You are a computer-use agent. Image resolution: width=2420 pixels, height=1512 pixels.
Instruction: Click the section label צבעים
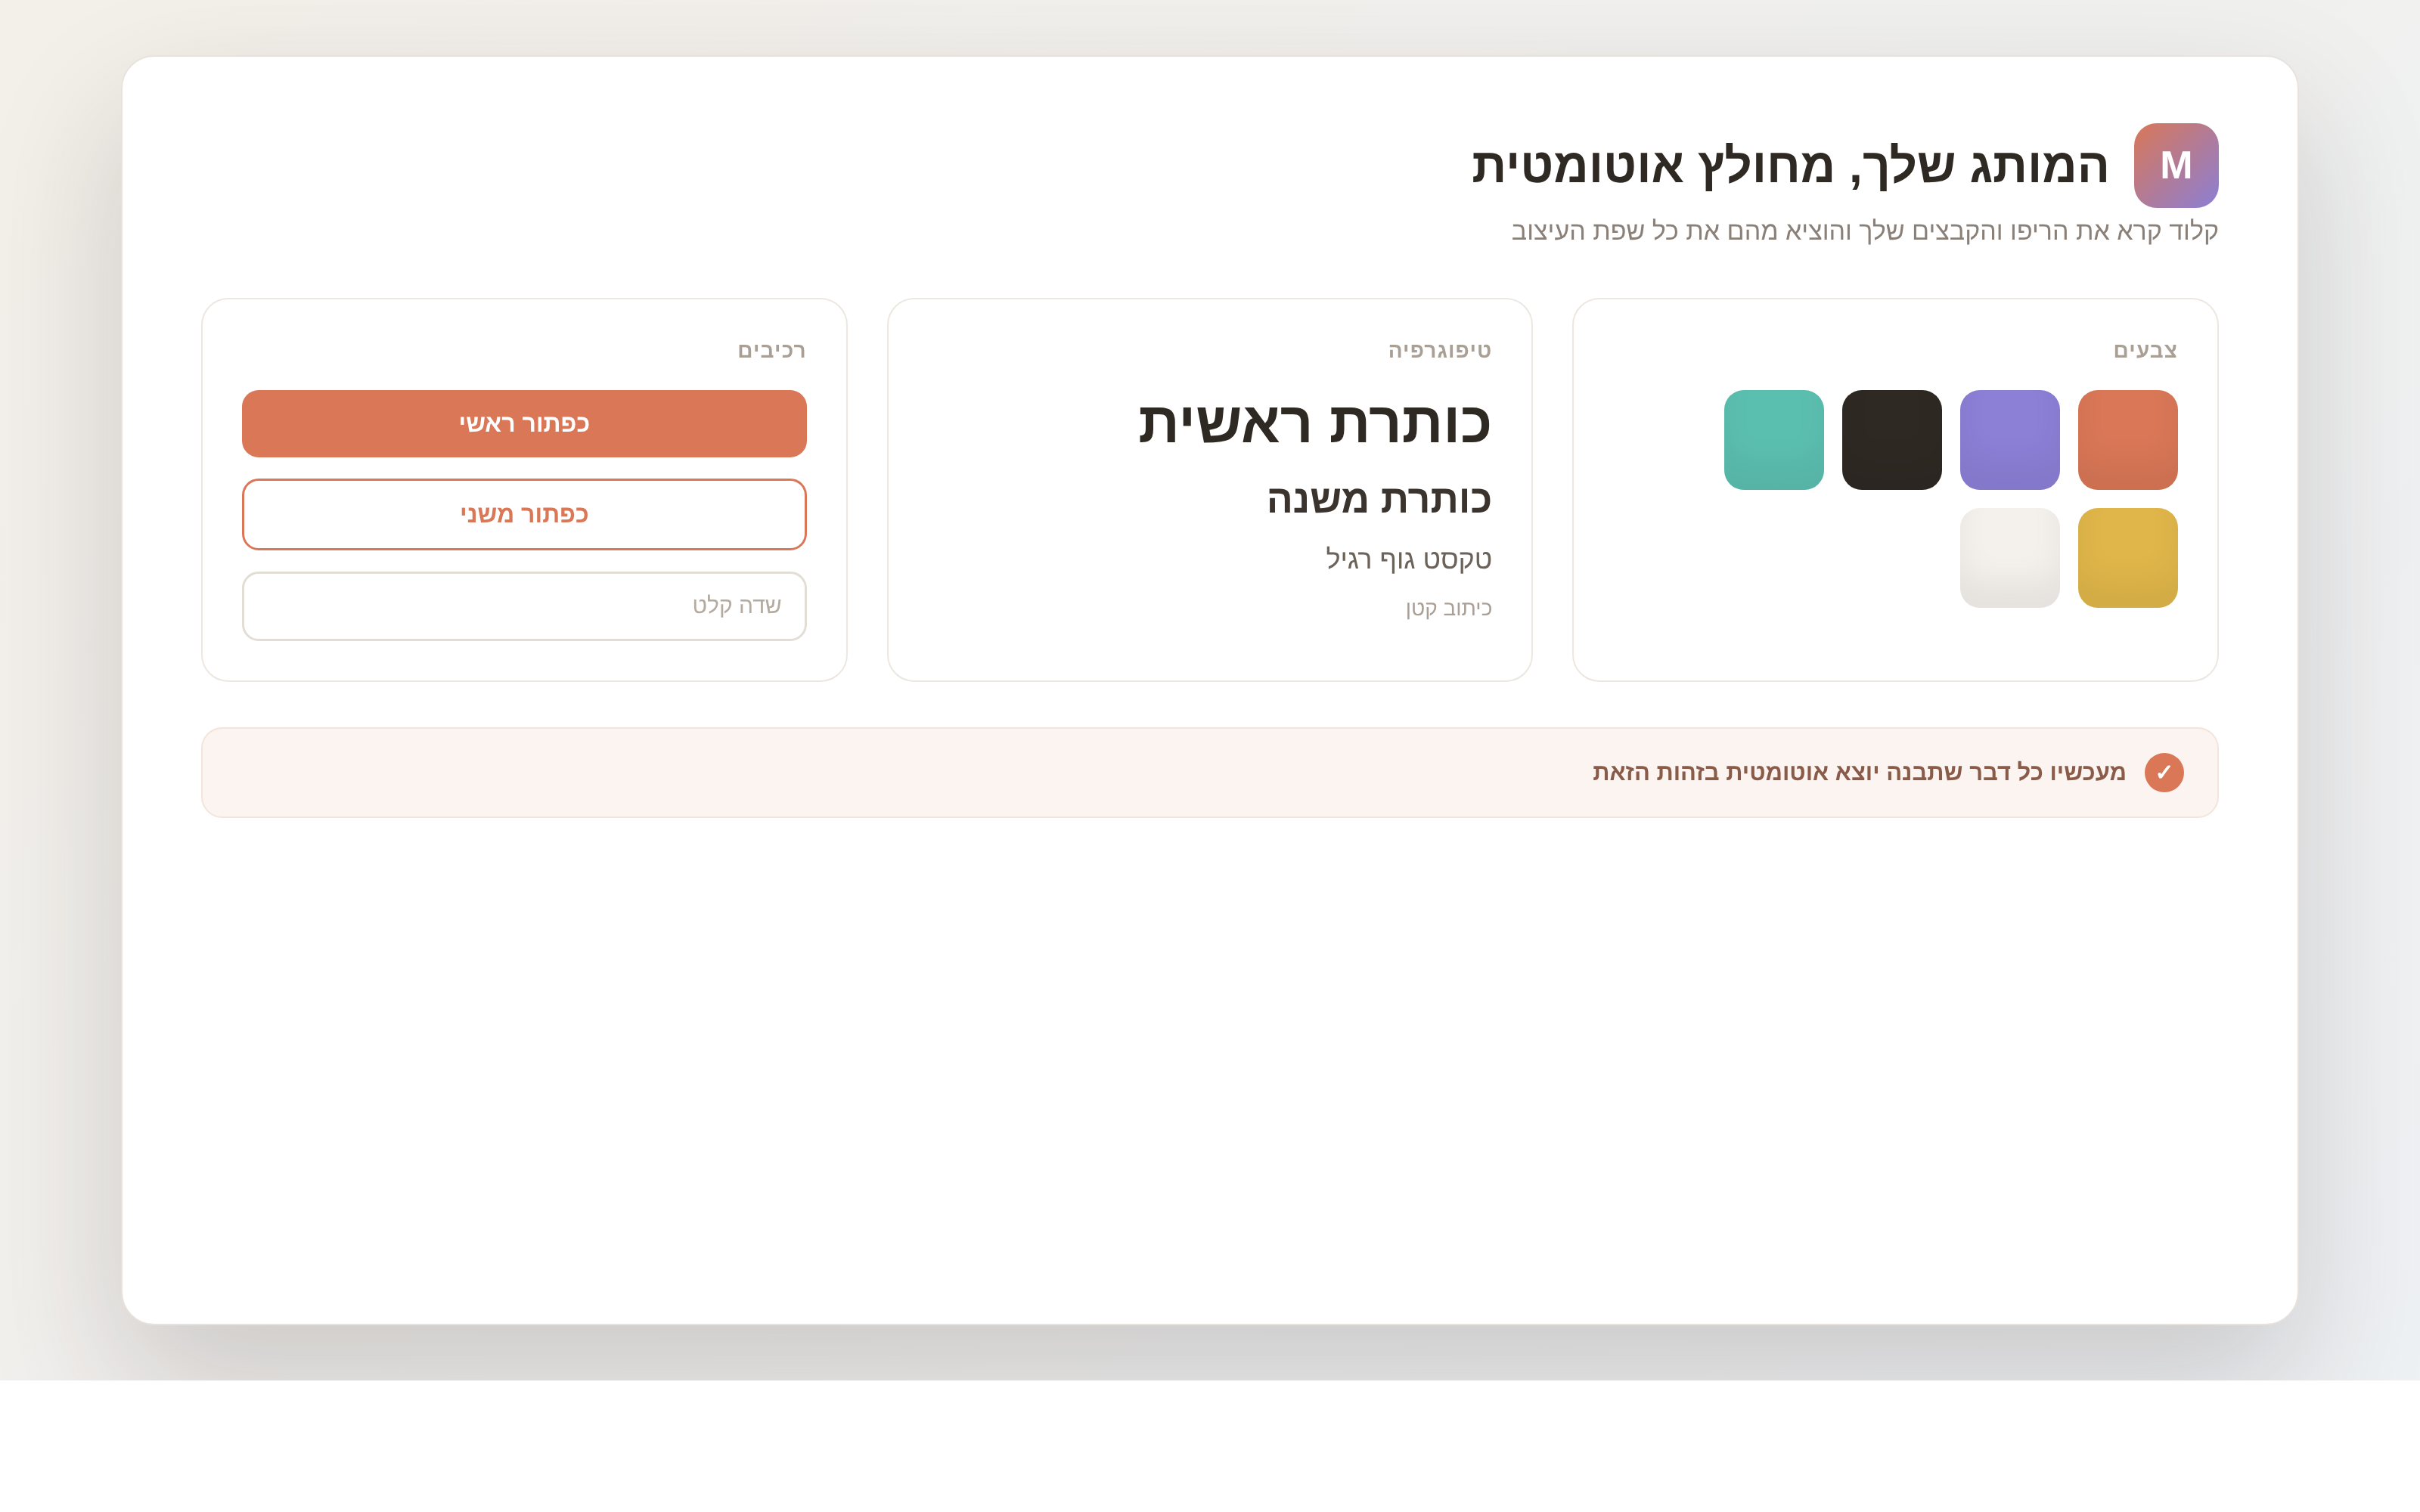[2144, 350]
